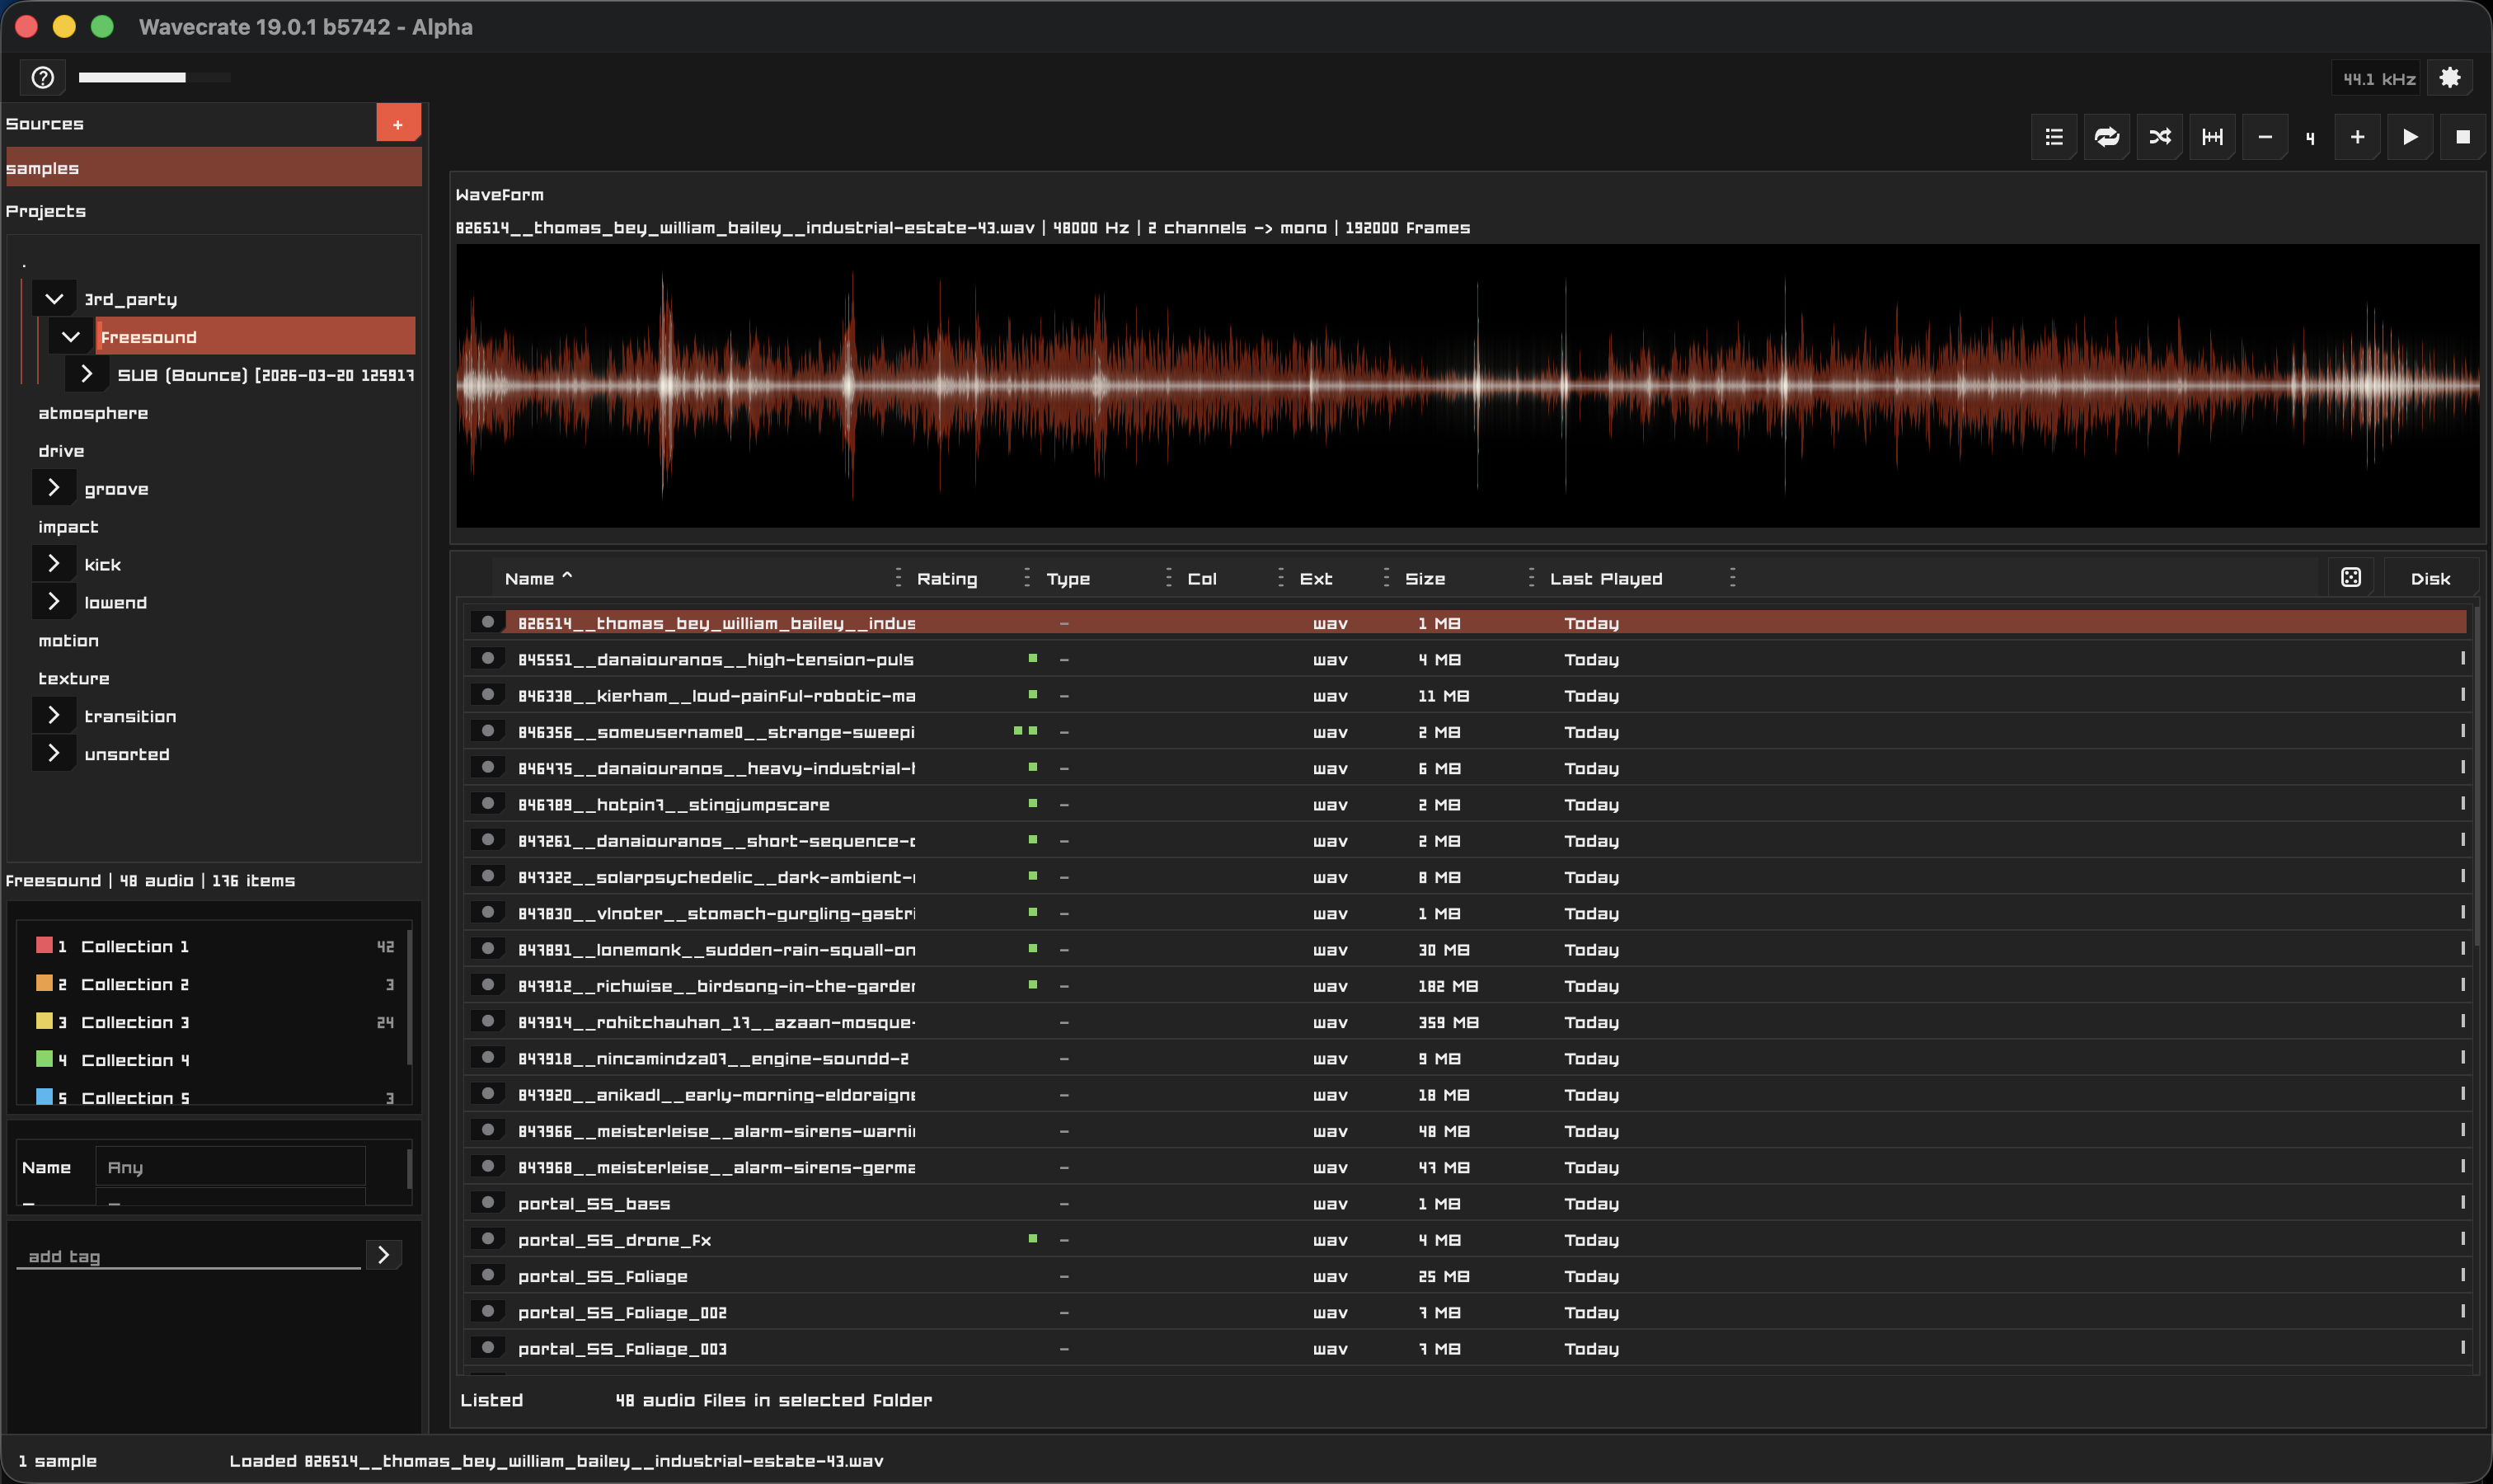The width and height of the screenshot is (2493, 1484).
Task: Toggle the marker dot for portal_SS_drone_fx row
Action: [488, 1239]
